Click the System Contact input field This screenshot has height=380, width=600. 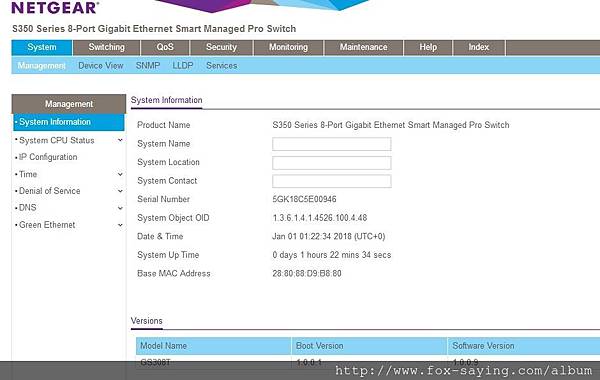pyautogui.click(x=332, y=181)
